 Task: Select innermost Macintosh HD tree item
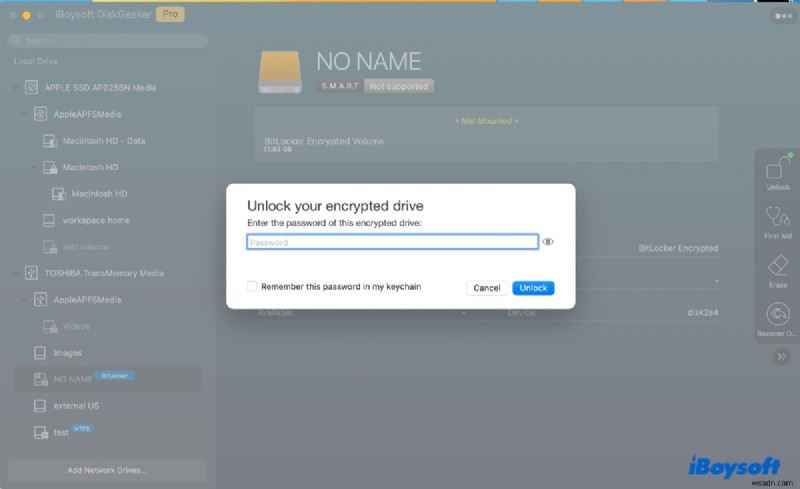pyautogui.click(x=99, y=194)
